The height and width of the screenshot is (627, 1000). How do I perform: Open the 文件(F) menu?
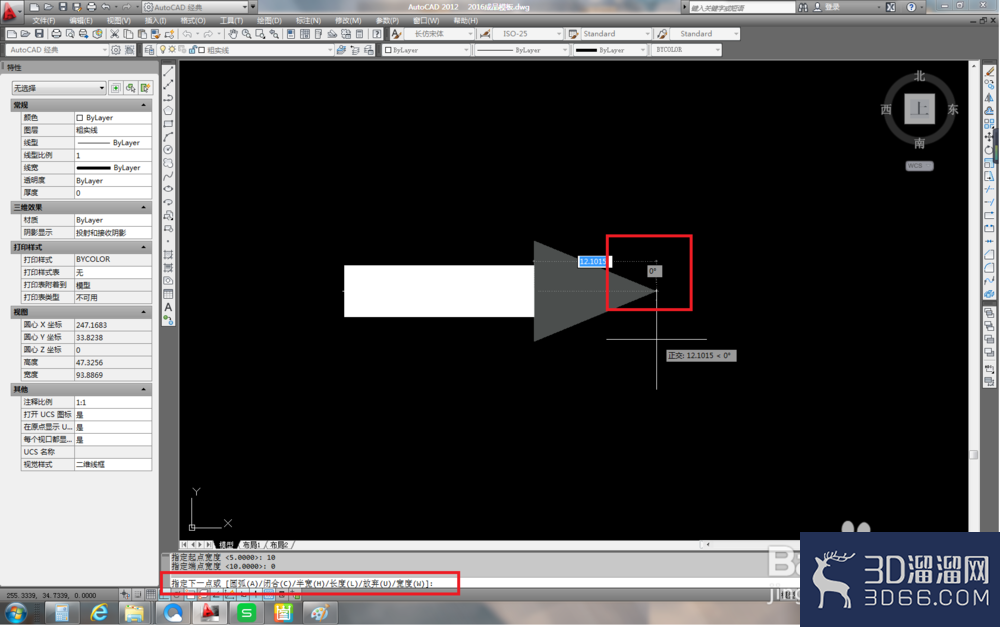click(x=44, y=21)
